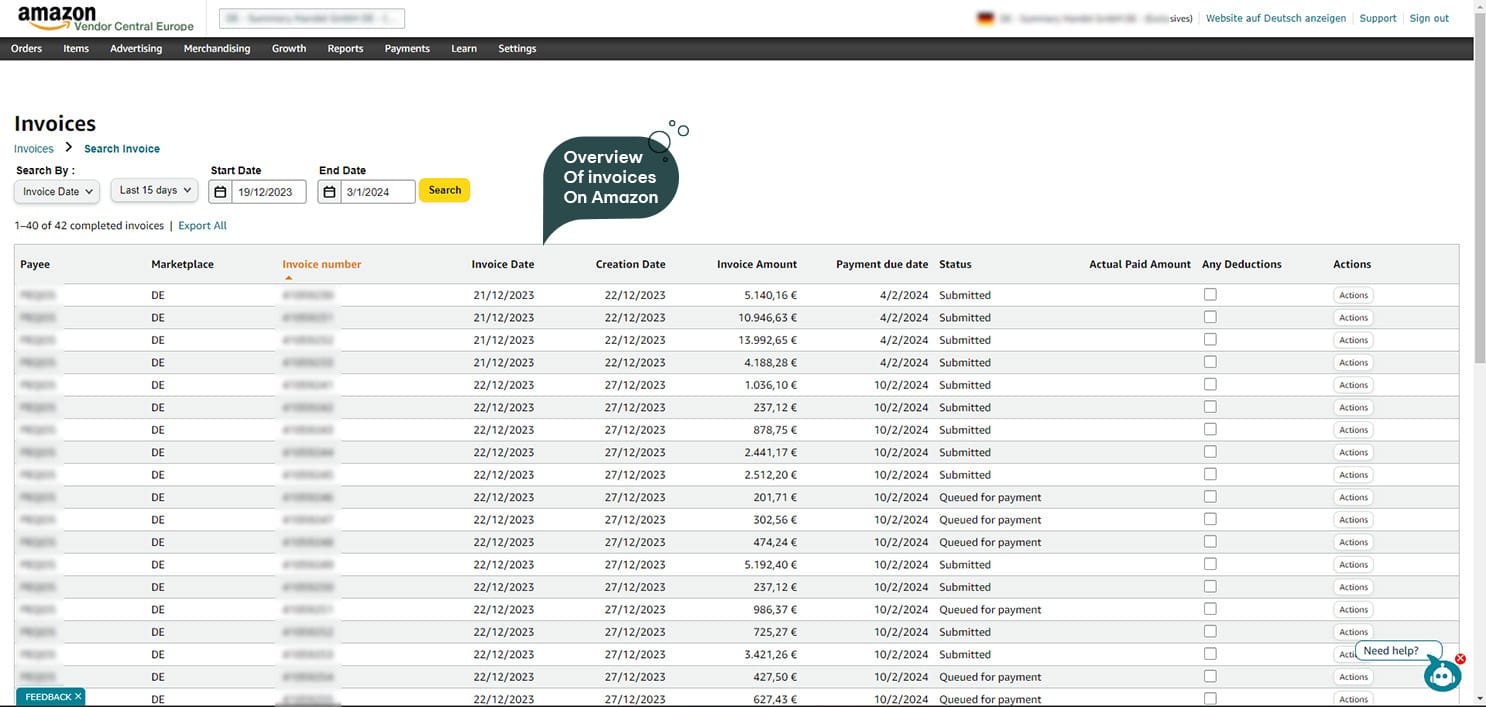Viewport: 1486px width, 707px height.
Task: Open the End Date calendar icon
Action: [329, 192]
